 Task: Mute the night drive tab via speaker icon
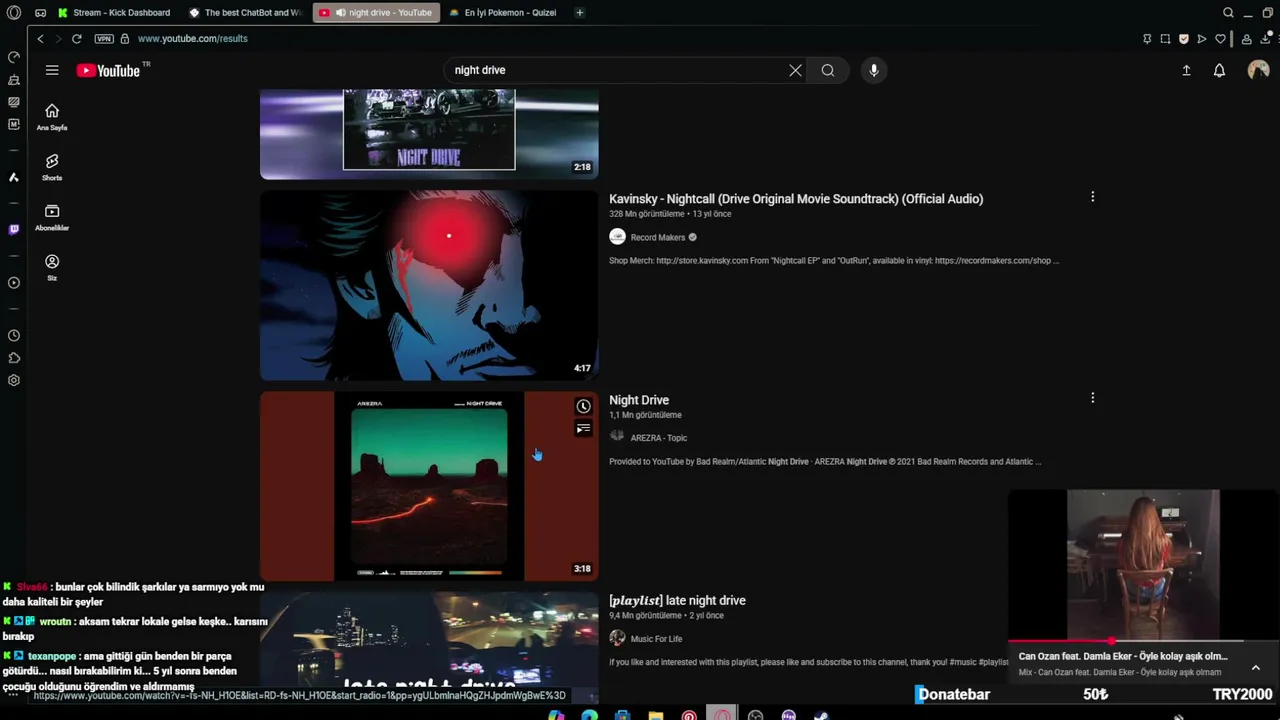click(340, 12)
